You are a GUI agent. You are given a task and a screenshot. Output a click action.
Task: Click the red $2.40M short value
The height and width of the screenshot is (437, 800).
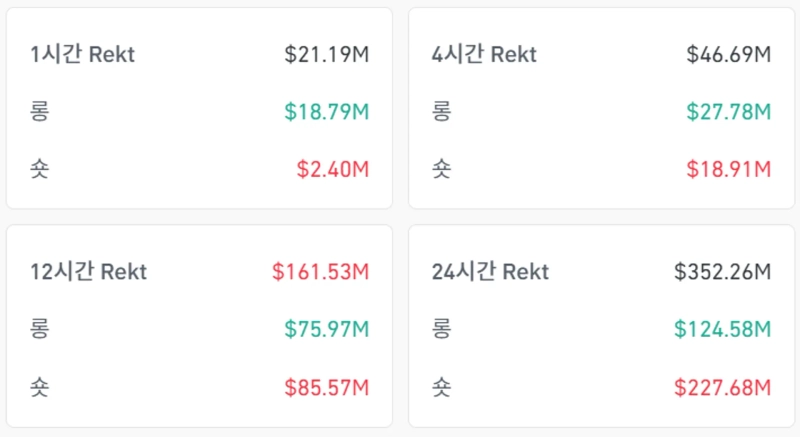(333, 169)
